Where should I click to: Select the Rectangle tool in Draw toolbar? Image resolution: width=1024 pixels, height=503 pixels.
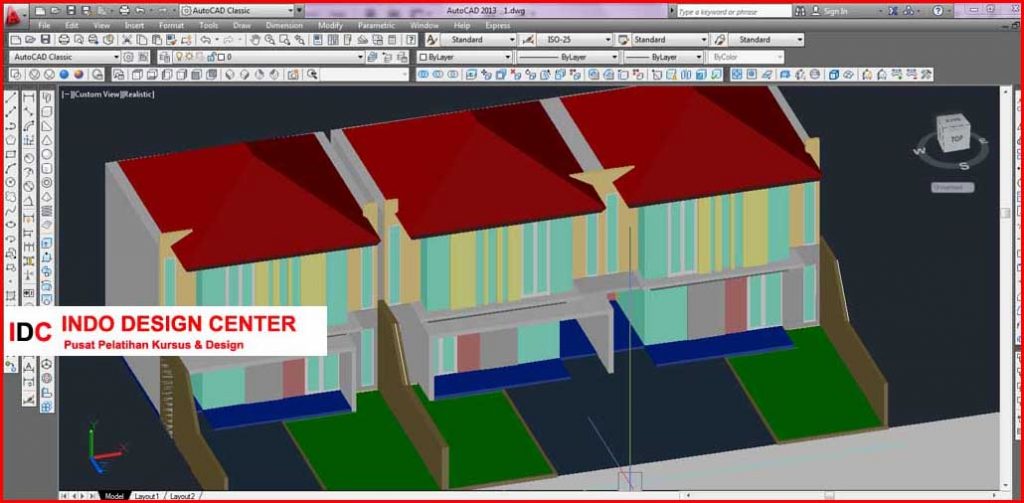(x=11, y=154)
